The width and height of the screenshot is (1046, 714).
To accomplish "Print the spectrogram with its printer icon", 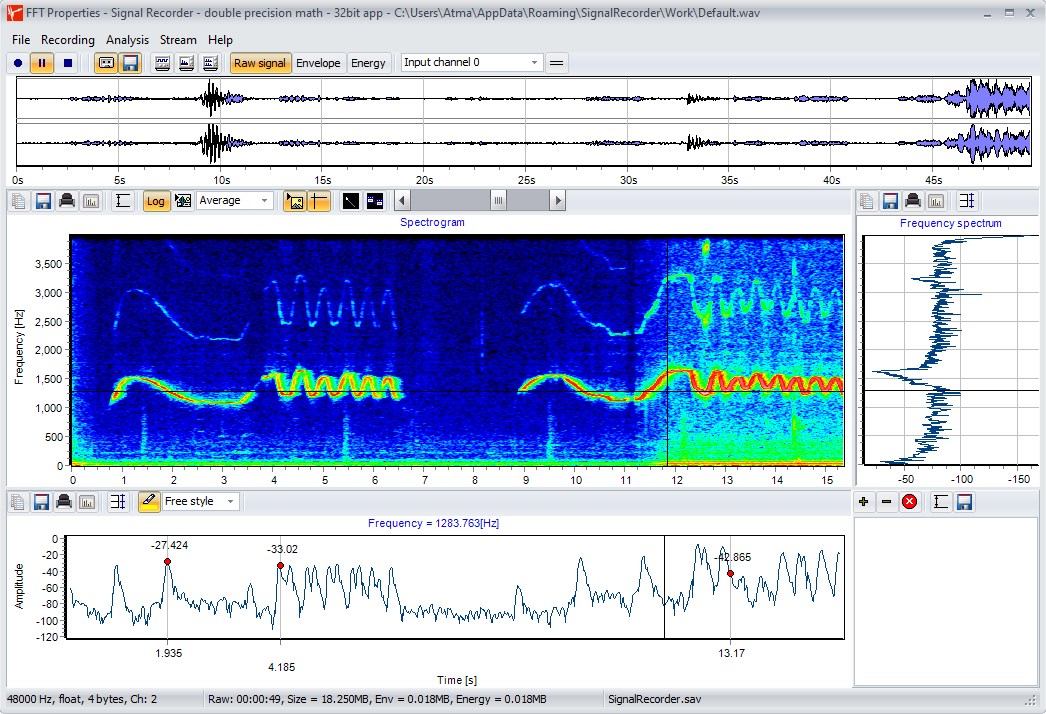I will coord(67,201).
